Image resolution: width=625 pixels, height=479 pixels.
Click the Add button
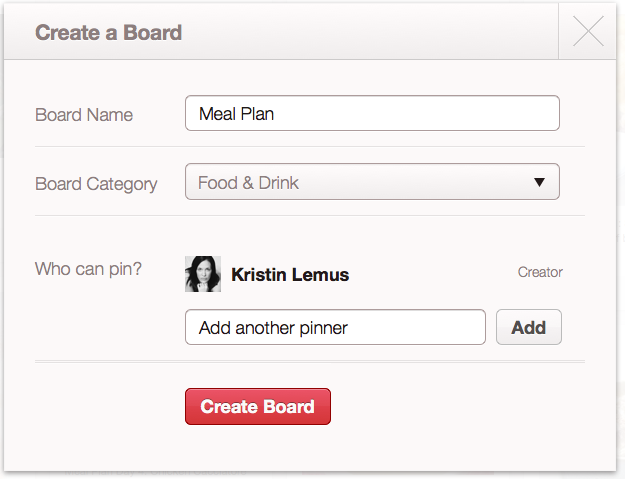pos(529,327)
